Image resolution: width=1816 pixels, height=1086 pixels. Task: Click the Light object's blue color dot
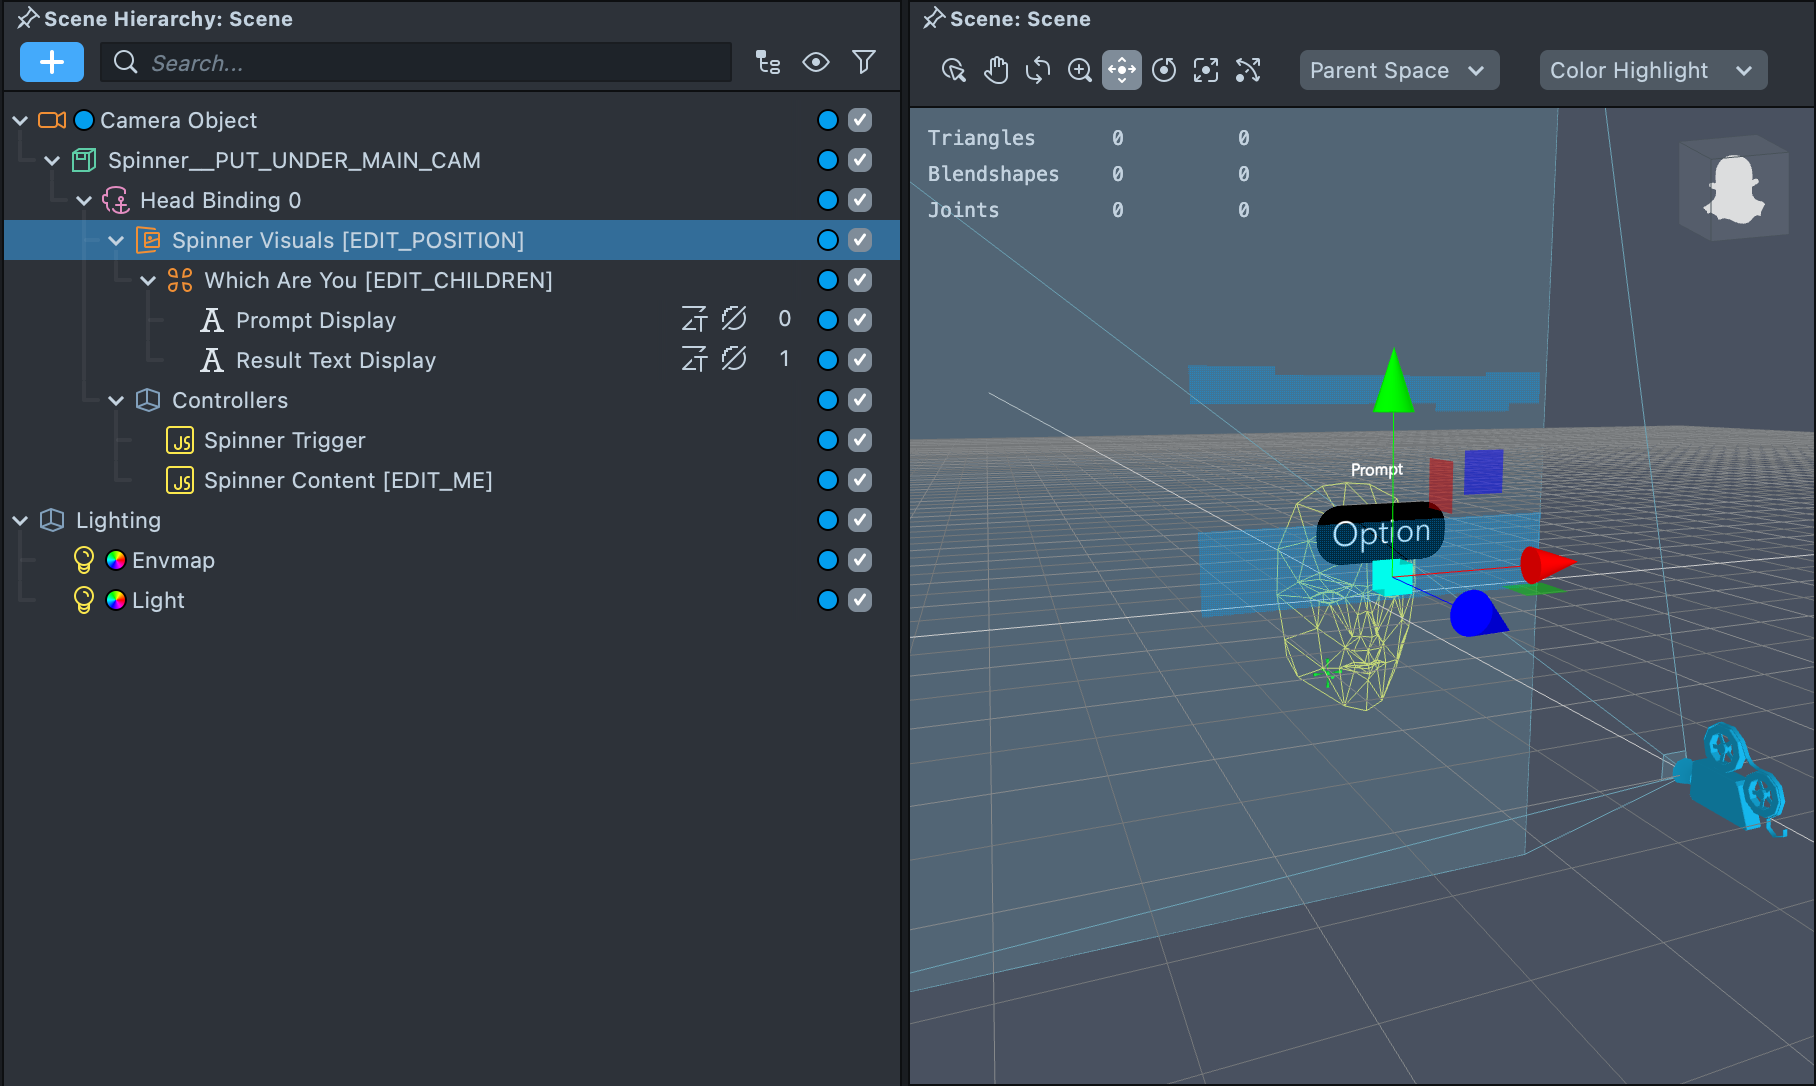(x=828, y=600)
